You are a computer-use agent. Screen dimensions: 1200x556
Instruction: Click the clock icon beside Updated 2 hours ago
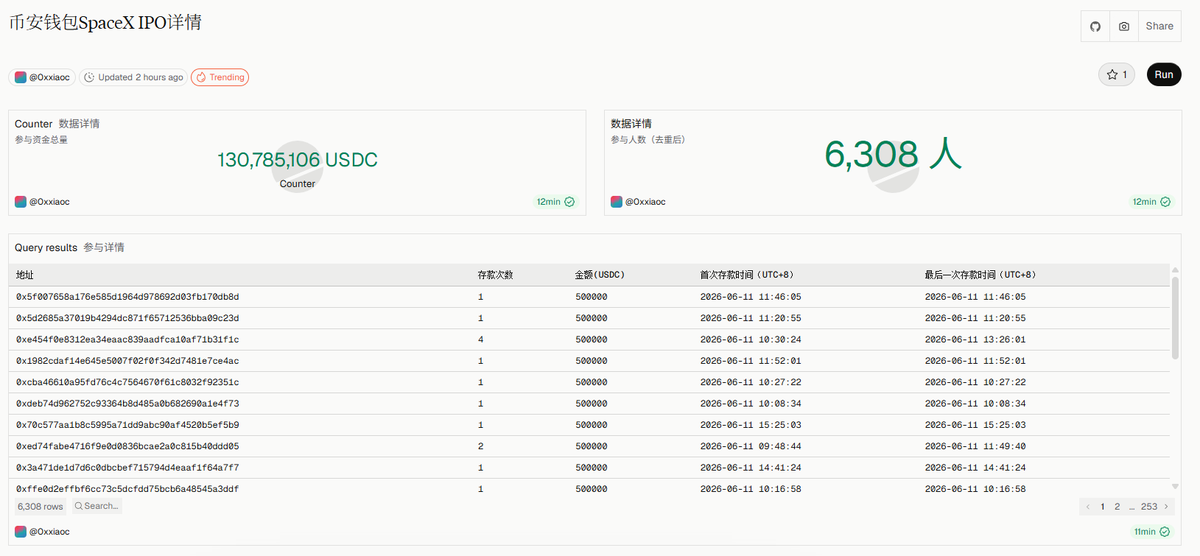(x=90, y=77)
